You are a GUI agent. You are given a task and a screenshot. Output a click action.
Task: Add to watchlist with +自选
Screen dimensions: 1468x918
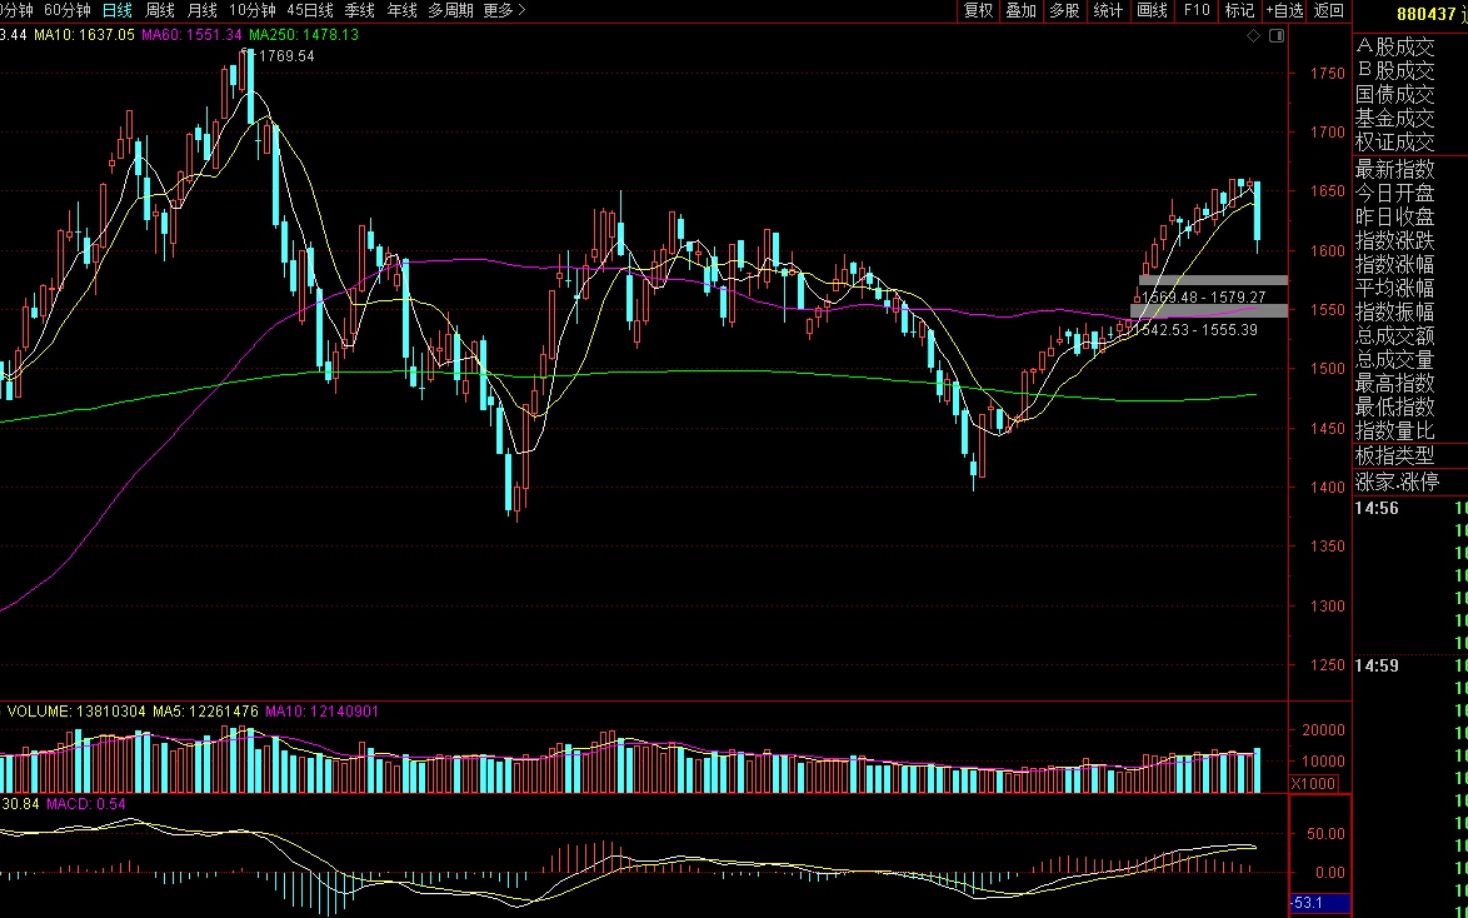coord(1284,10)
